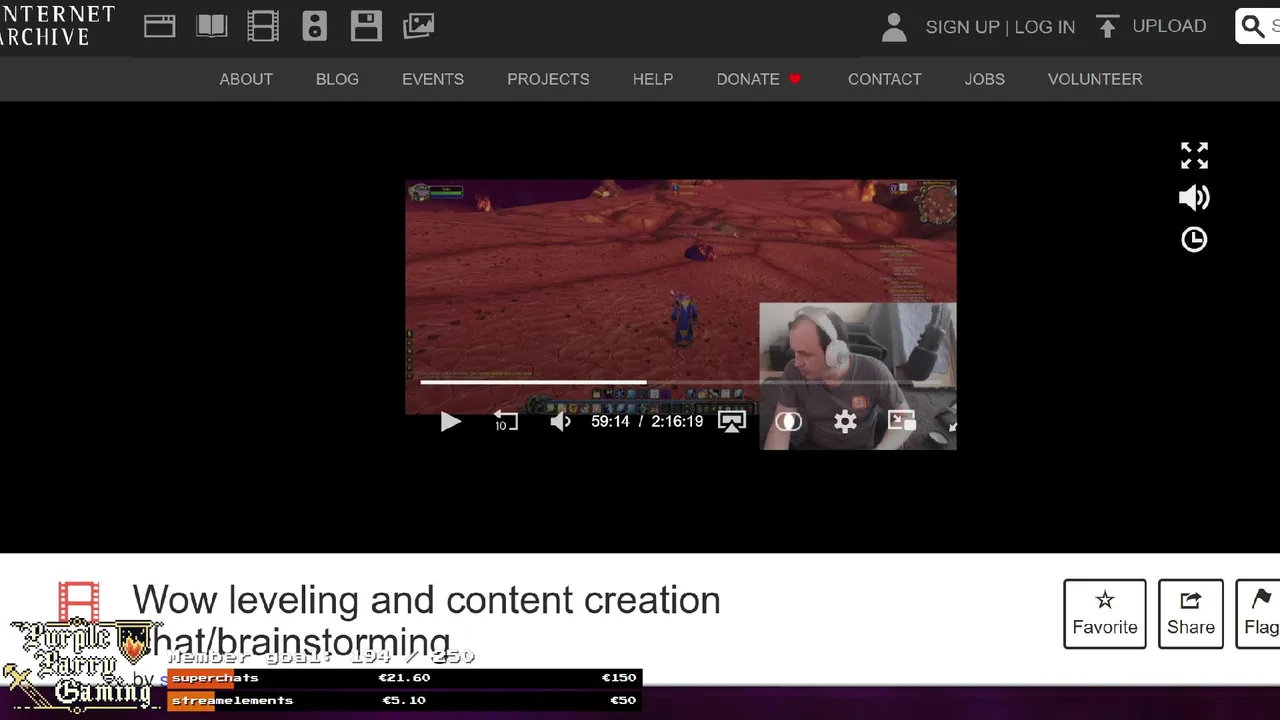Open the CONTACT menu item
1280x720 pixels.
pos(885,79)
